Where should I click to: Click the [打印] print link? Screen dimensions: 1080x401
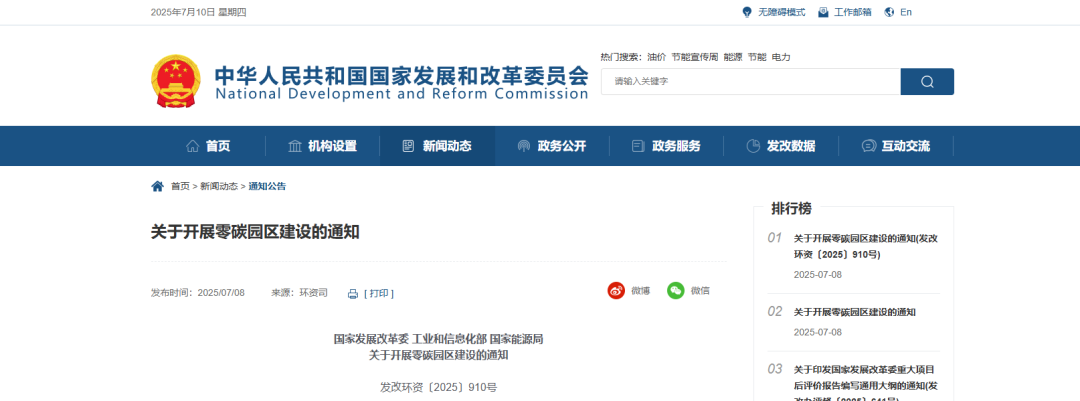(x=379, y=294)
